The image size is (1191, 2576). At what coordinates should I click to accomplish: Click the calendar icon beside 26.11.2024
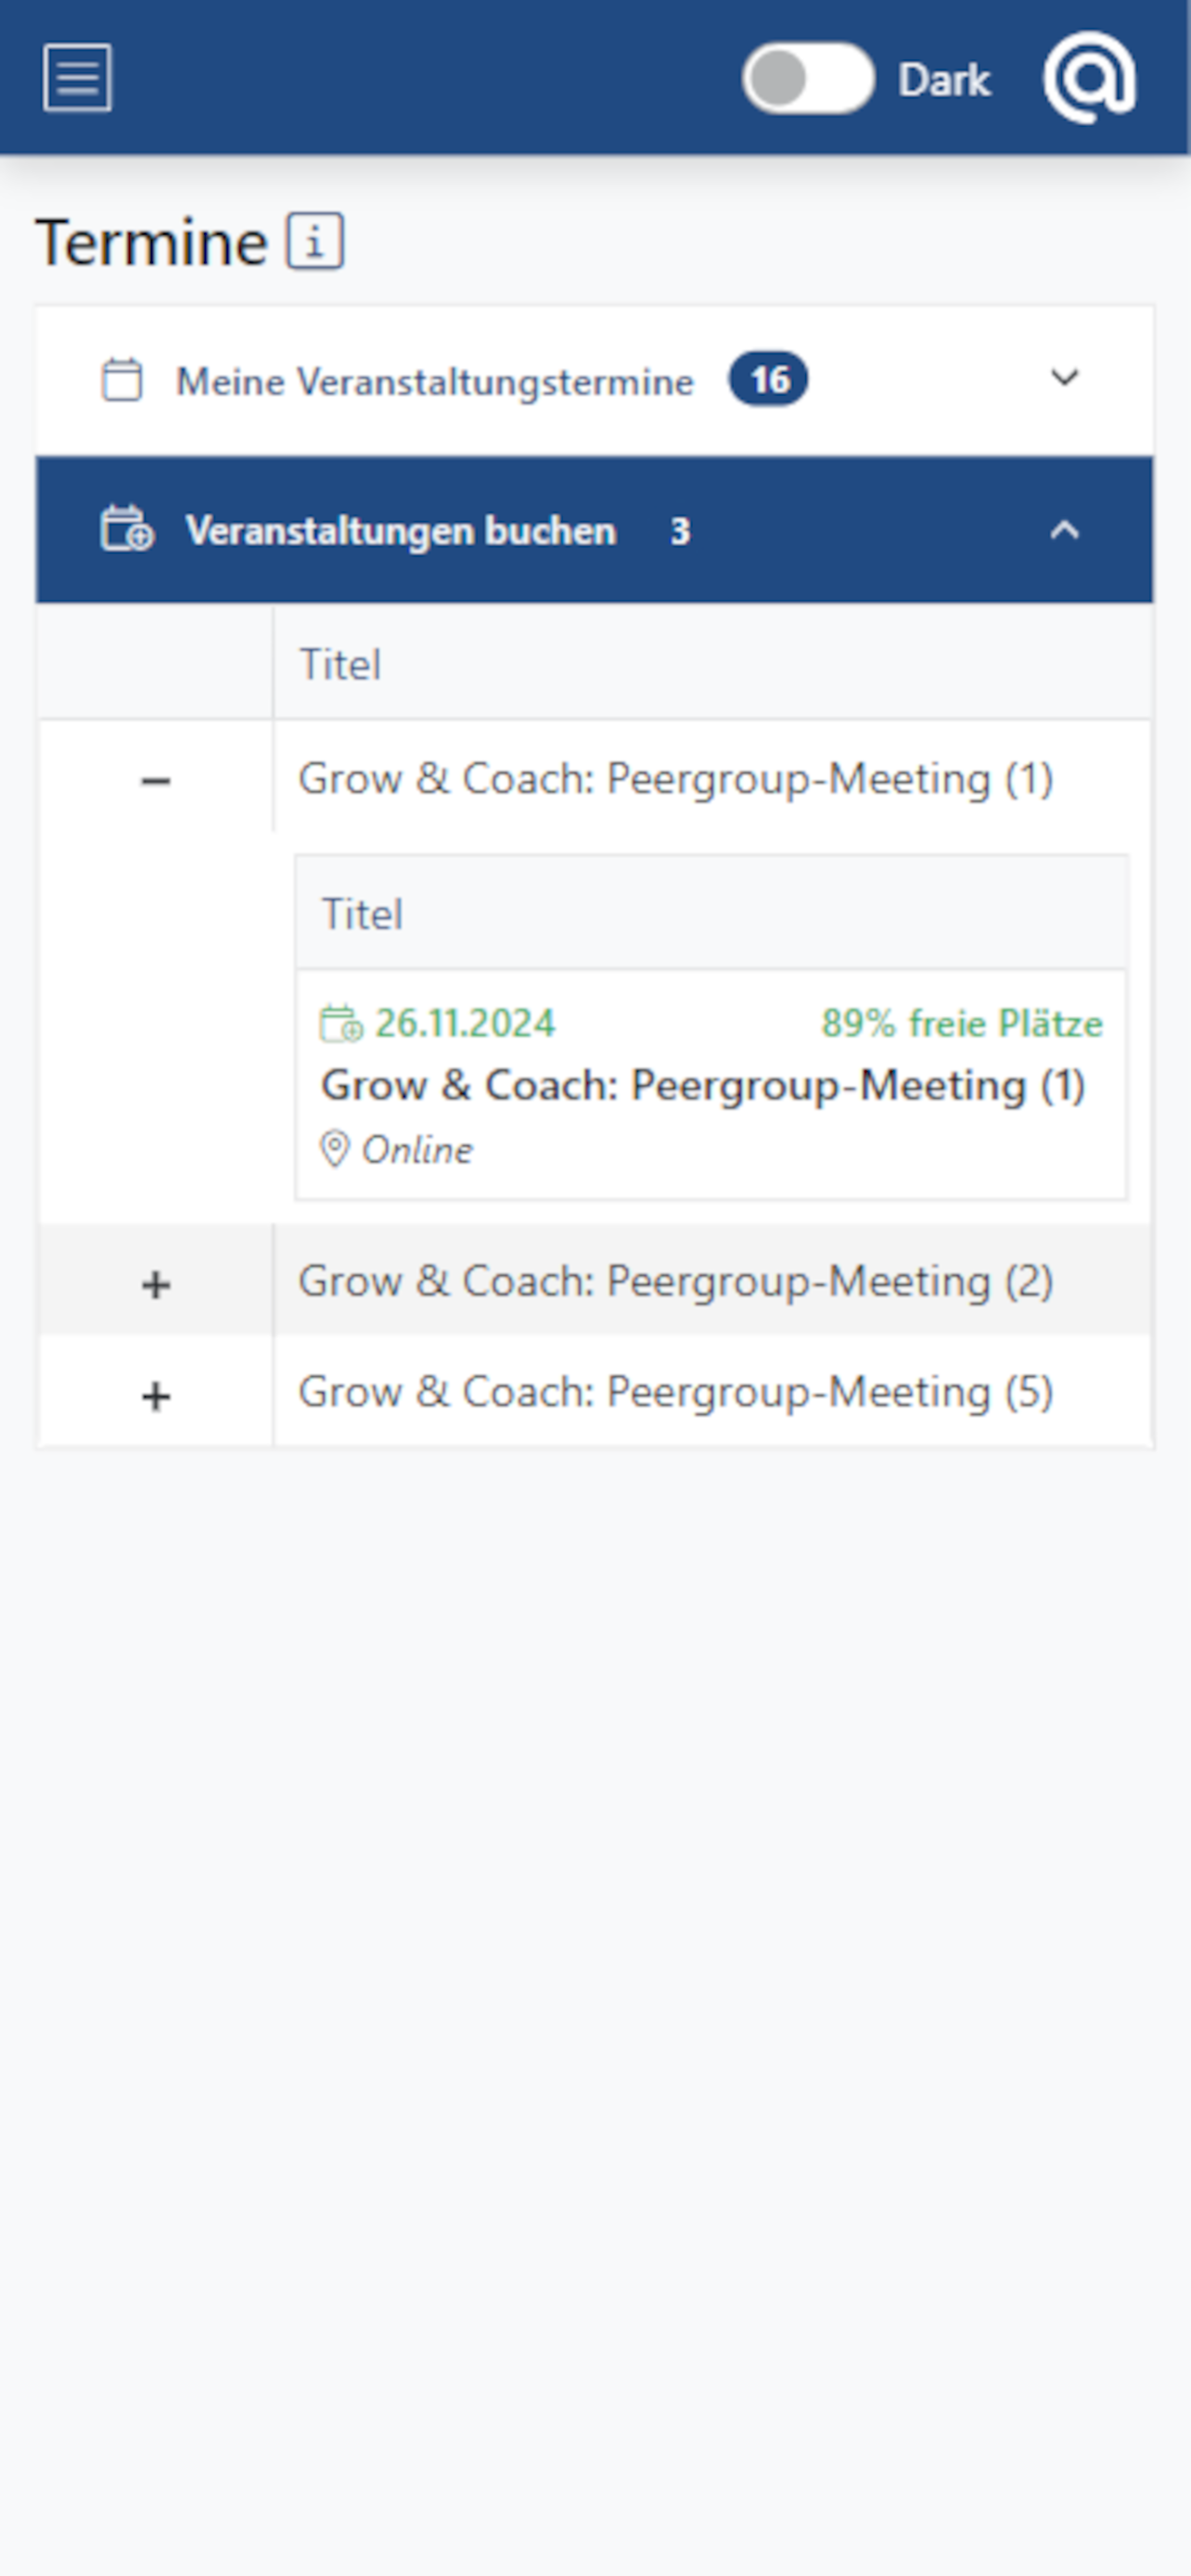341,1023
